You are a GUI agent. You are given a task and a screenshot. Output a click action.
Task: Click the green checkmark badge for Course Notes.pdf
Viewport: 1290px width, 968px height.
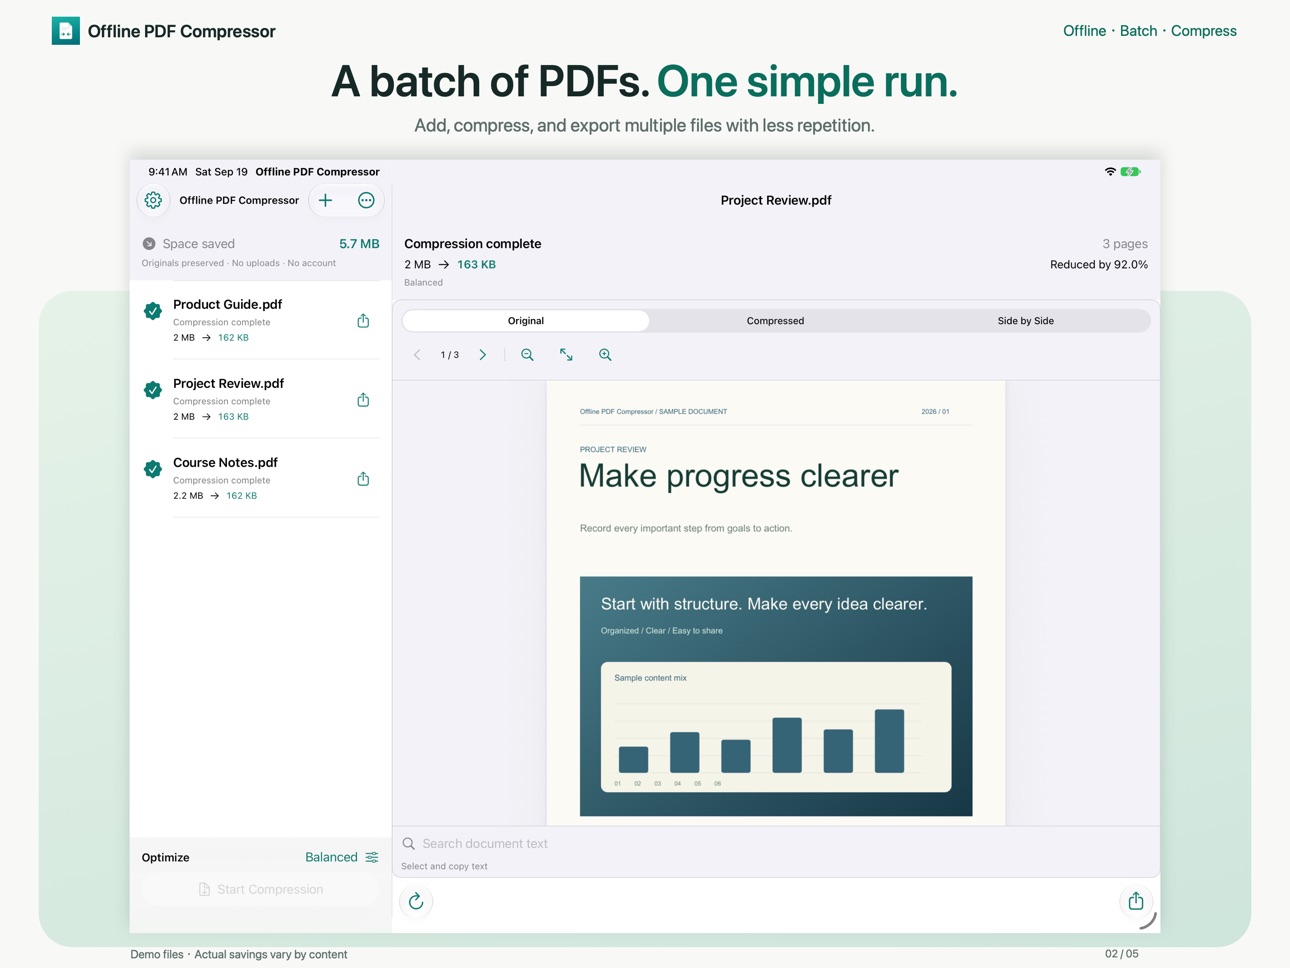coord(153,469)
